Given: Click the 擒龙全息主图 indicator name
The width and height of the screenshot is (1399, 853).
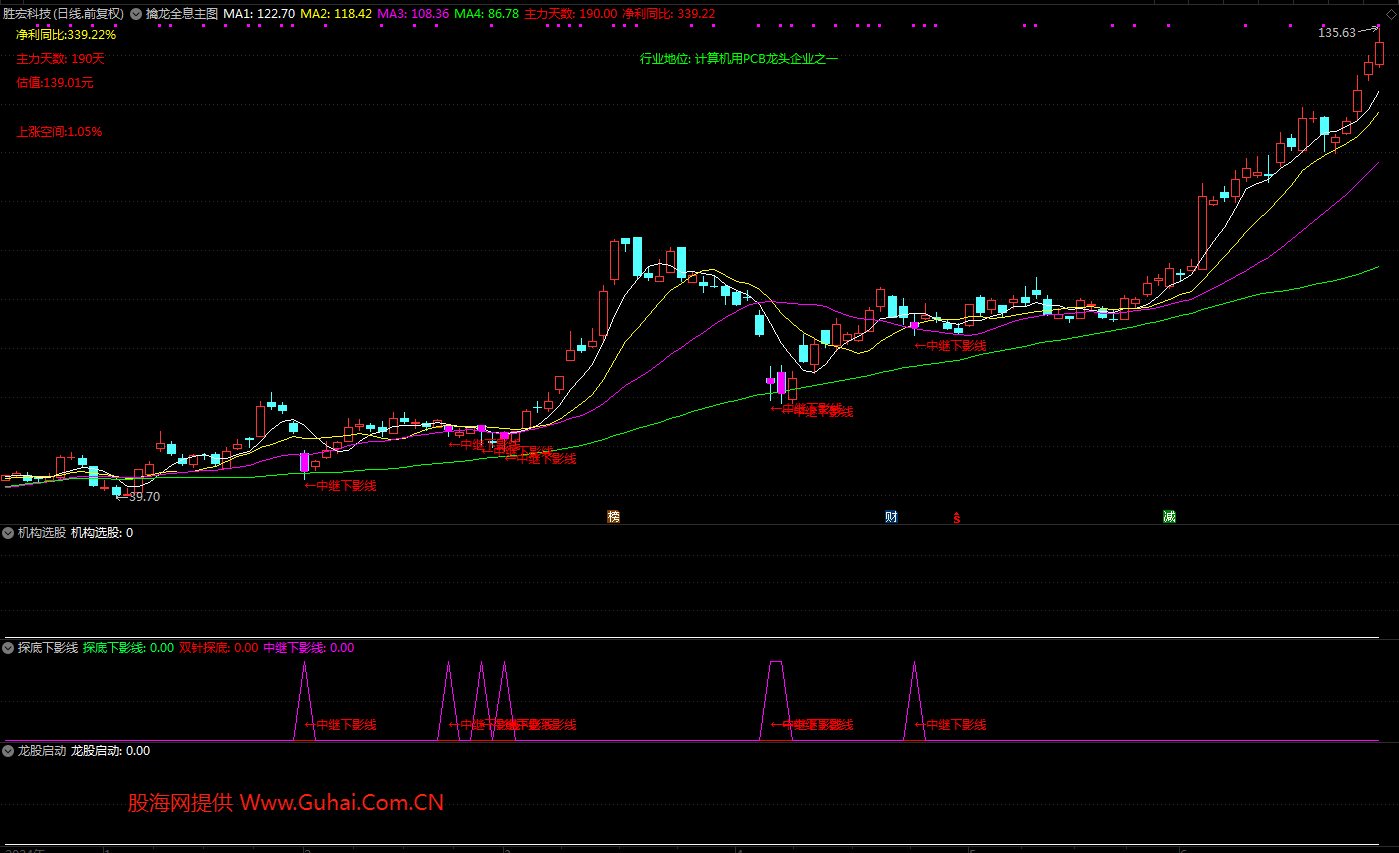Looking at the screenshot, I should click(x=181, y=14).
